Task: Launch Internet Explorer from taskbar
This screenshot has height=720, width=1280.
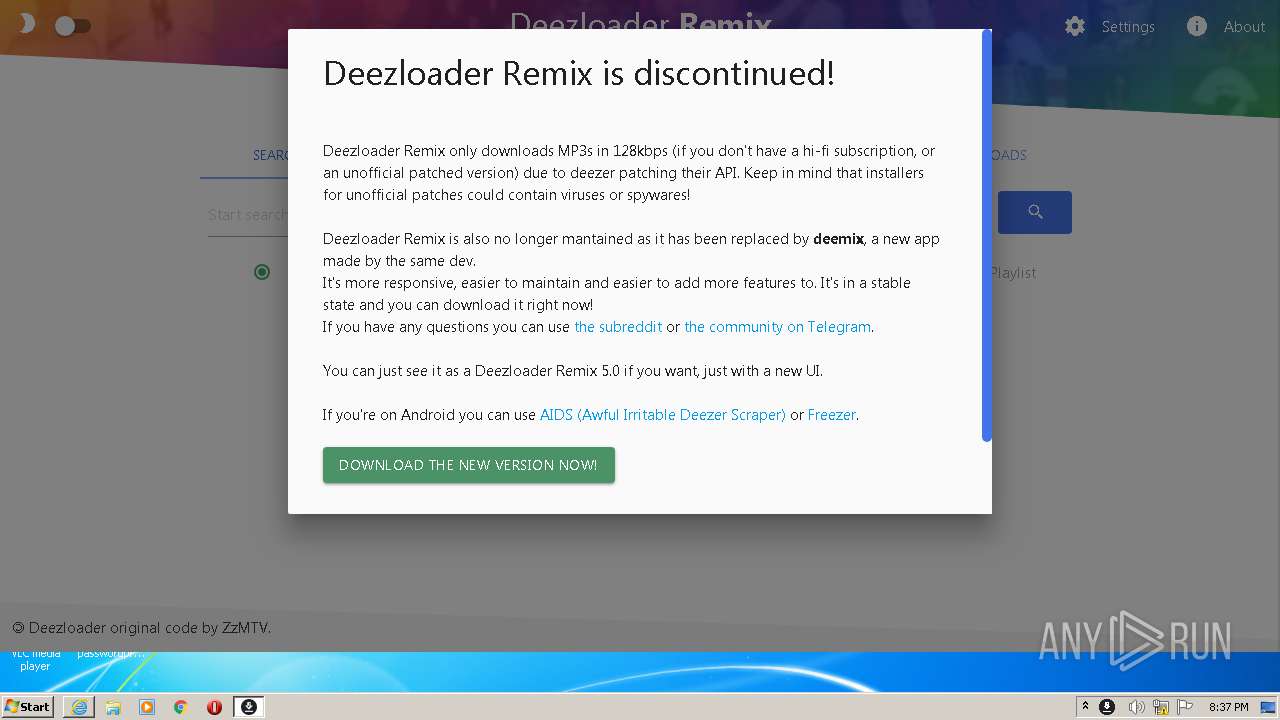Action: [x=79, y=707]
